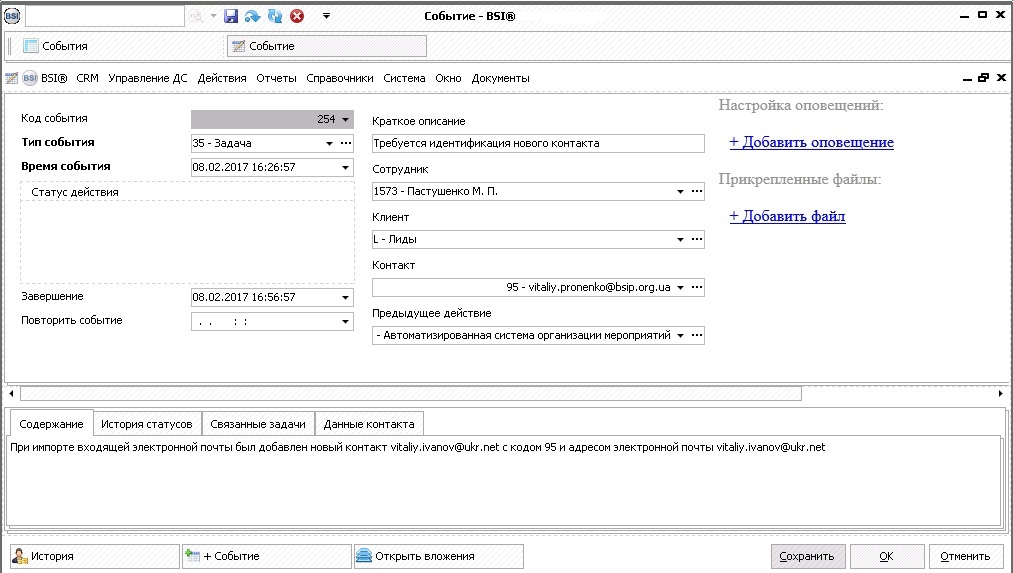The image size is (1013, 573).
Task: Click the ellipsis browse button beside Контакт
Action: [697, 287]
